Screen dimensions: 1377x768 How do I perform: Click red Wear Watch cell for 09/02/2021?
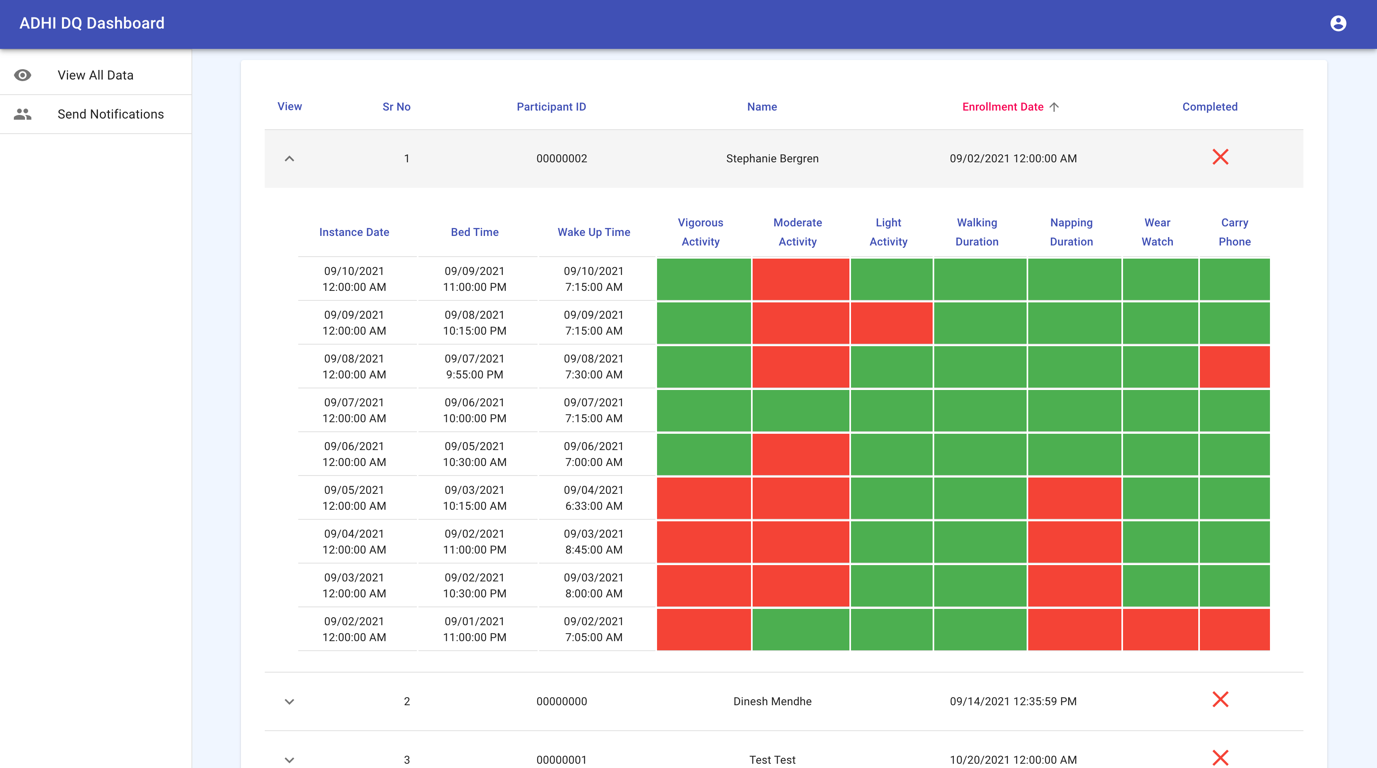[x=1159, y=630]
